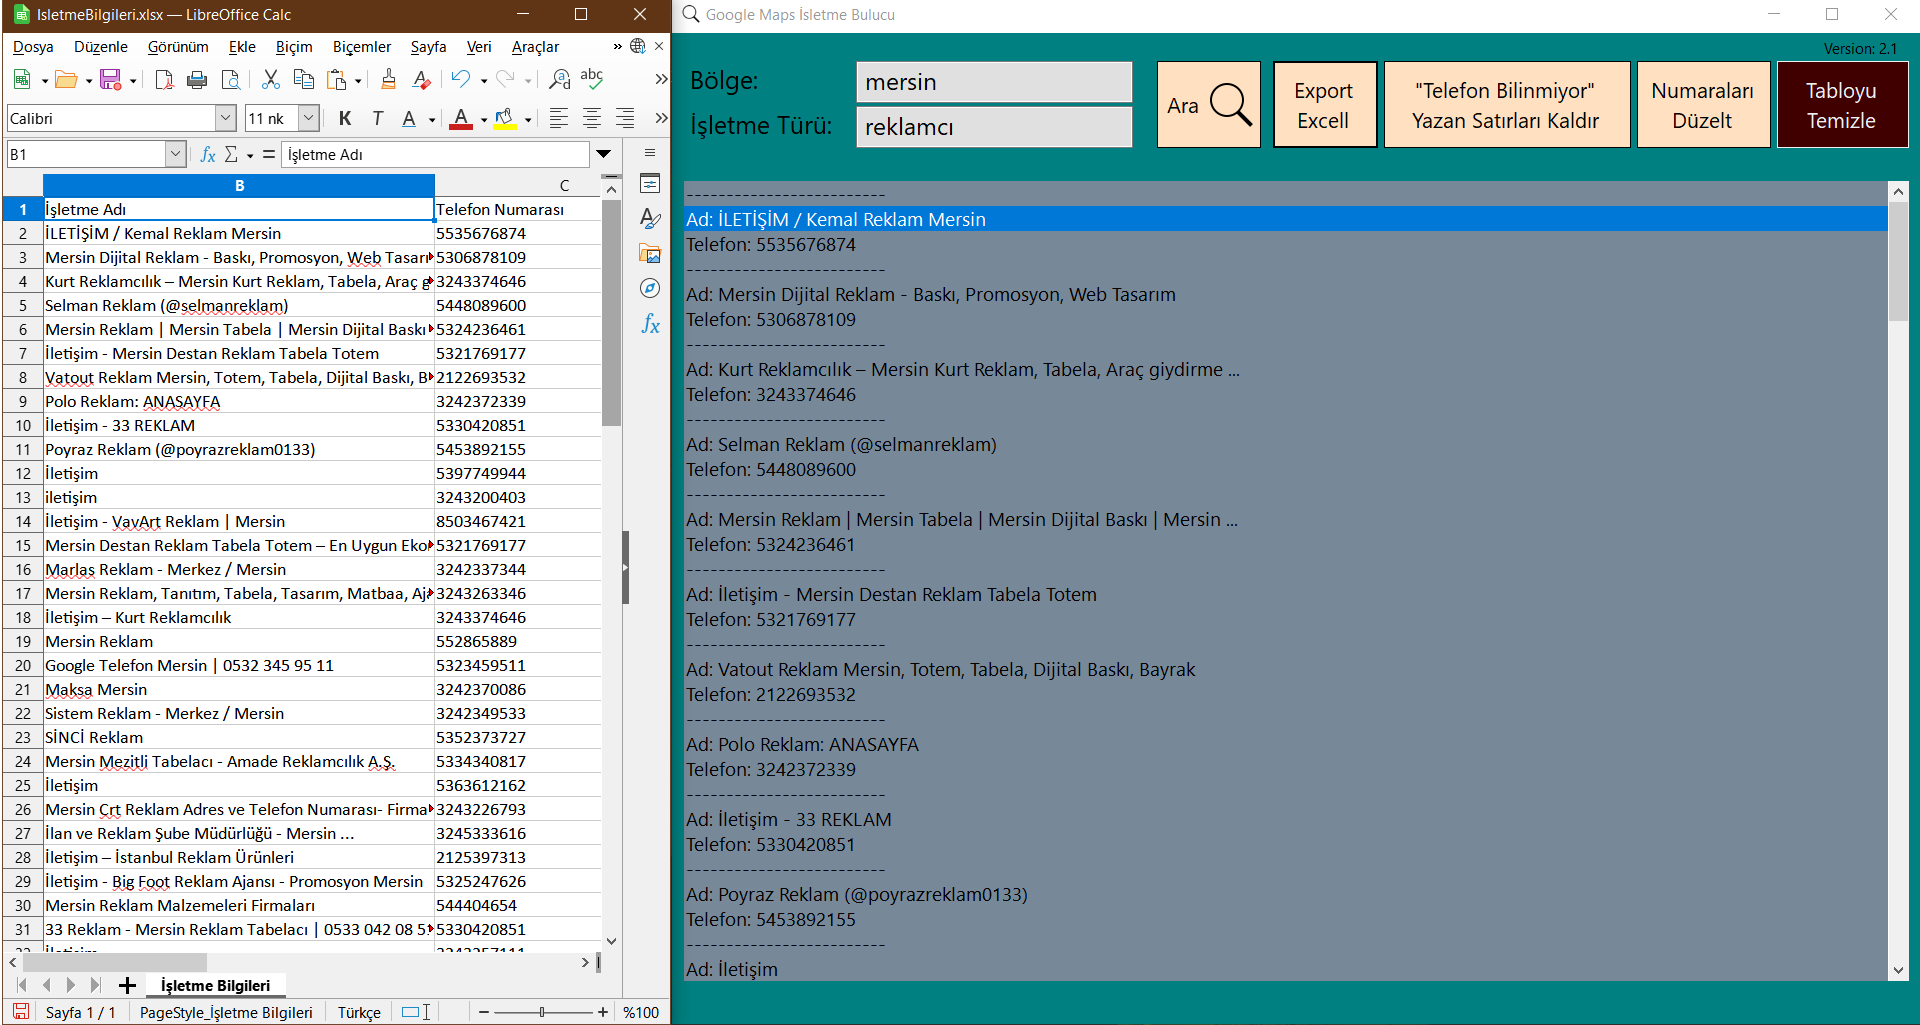Click Clear Direct Formatting icon
Viewport: 1920px width, 1025px height.
[421, 79]
